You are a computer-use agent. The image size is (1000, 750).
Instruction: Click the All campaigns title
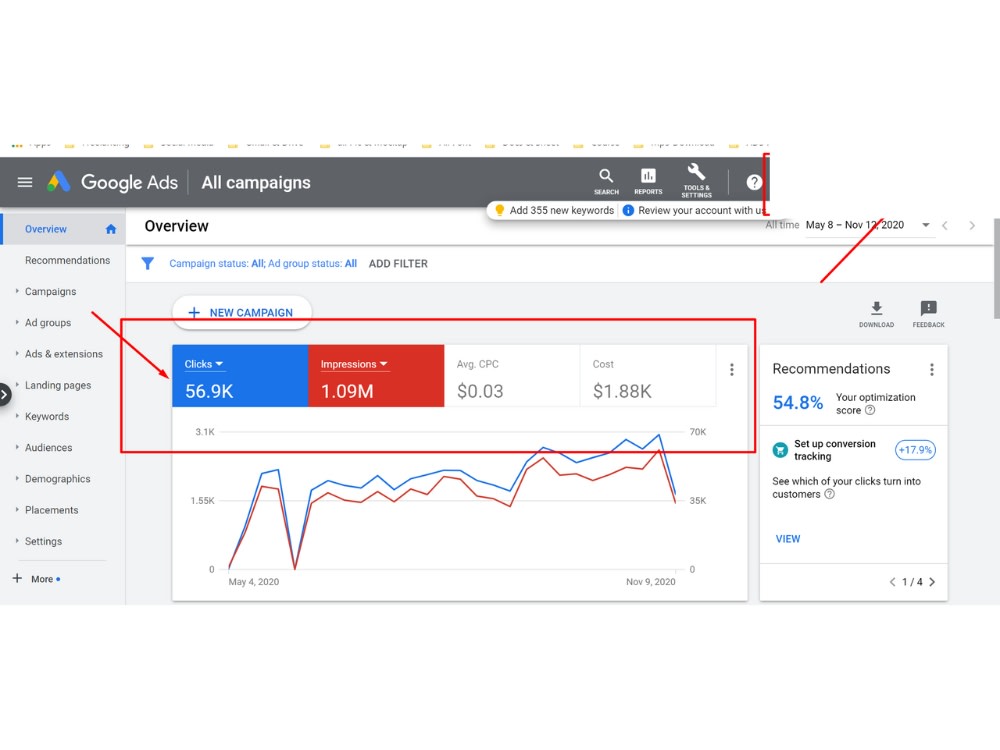pos(256,182)
